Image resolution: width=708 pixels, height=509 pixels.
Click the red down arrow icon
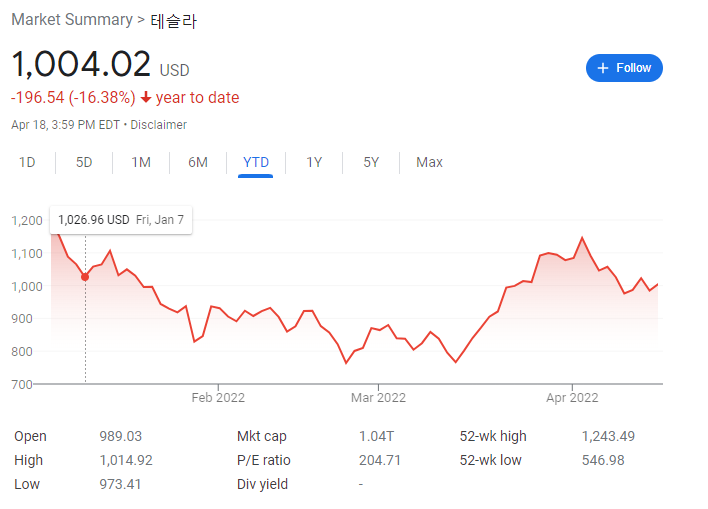coord(145,97)
